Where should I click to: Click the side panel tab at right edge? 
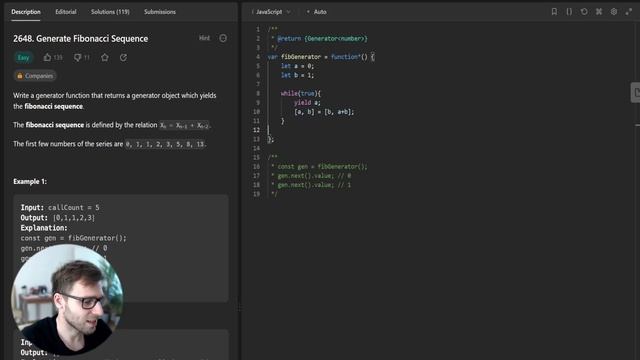(x=636, y=93)
